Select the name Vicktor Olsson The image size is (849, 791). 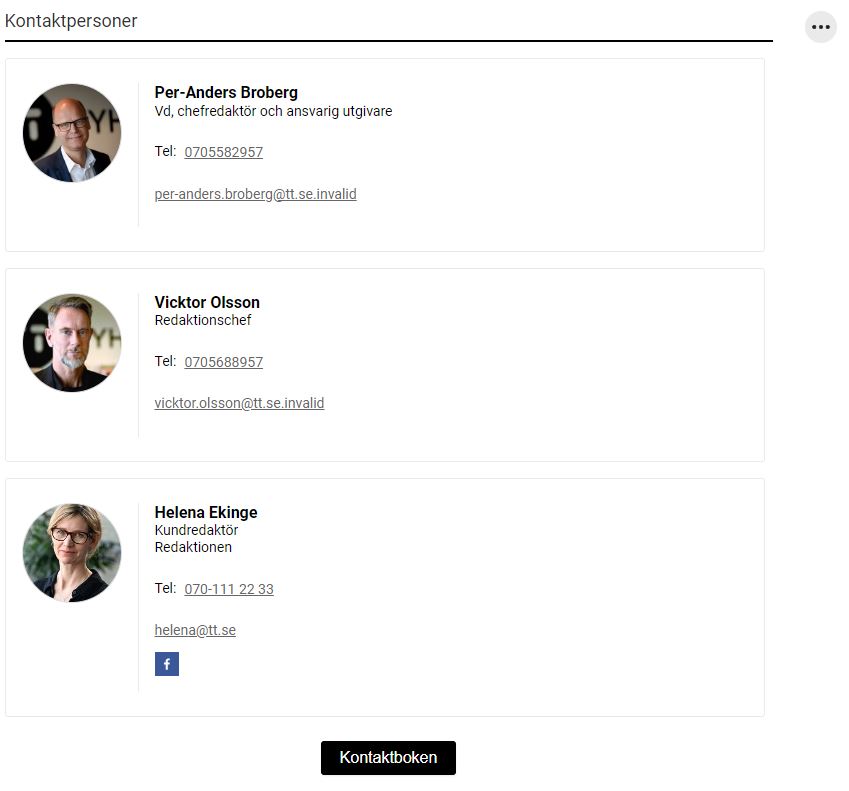(x=207, y=302)
